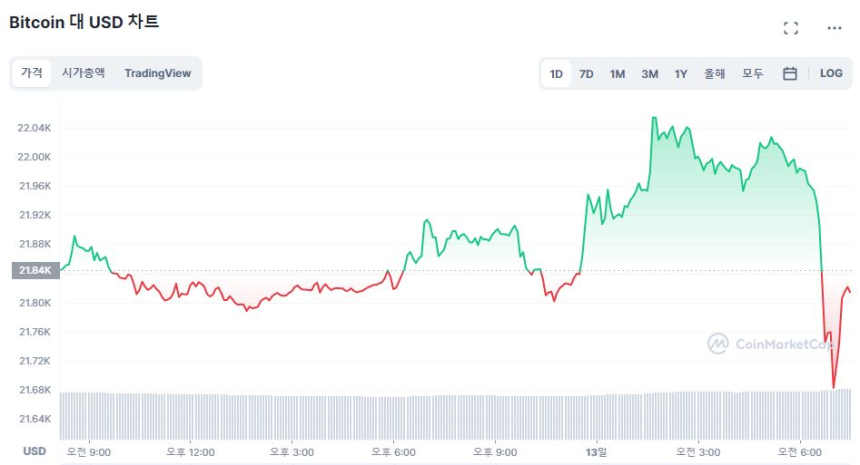Viewport: 860px width, 465px height.
Task: Open fullscreen chart view icon
Action: pyautogui.click(x=790, y=28)
